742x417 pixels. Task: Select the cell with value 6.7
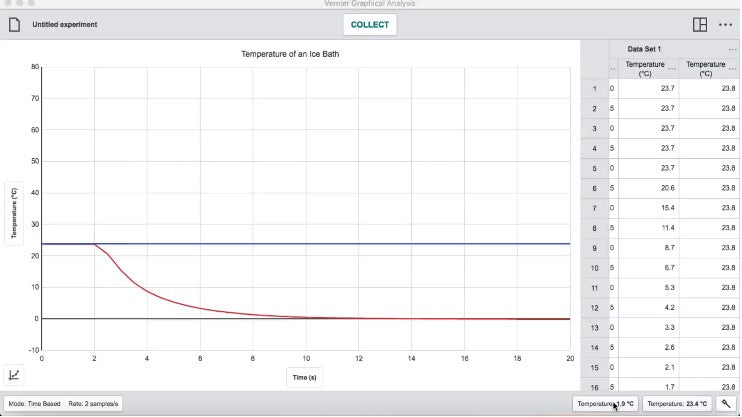coord(649,267)
